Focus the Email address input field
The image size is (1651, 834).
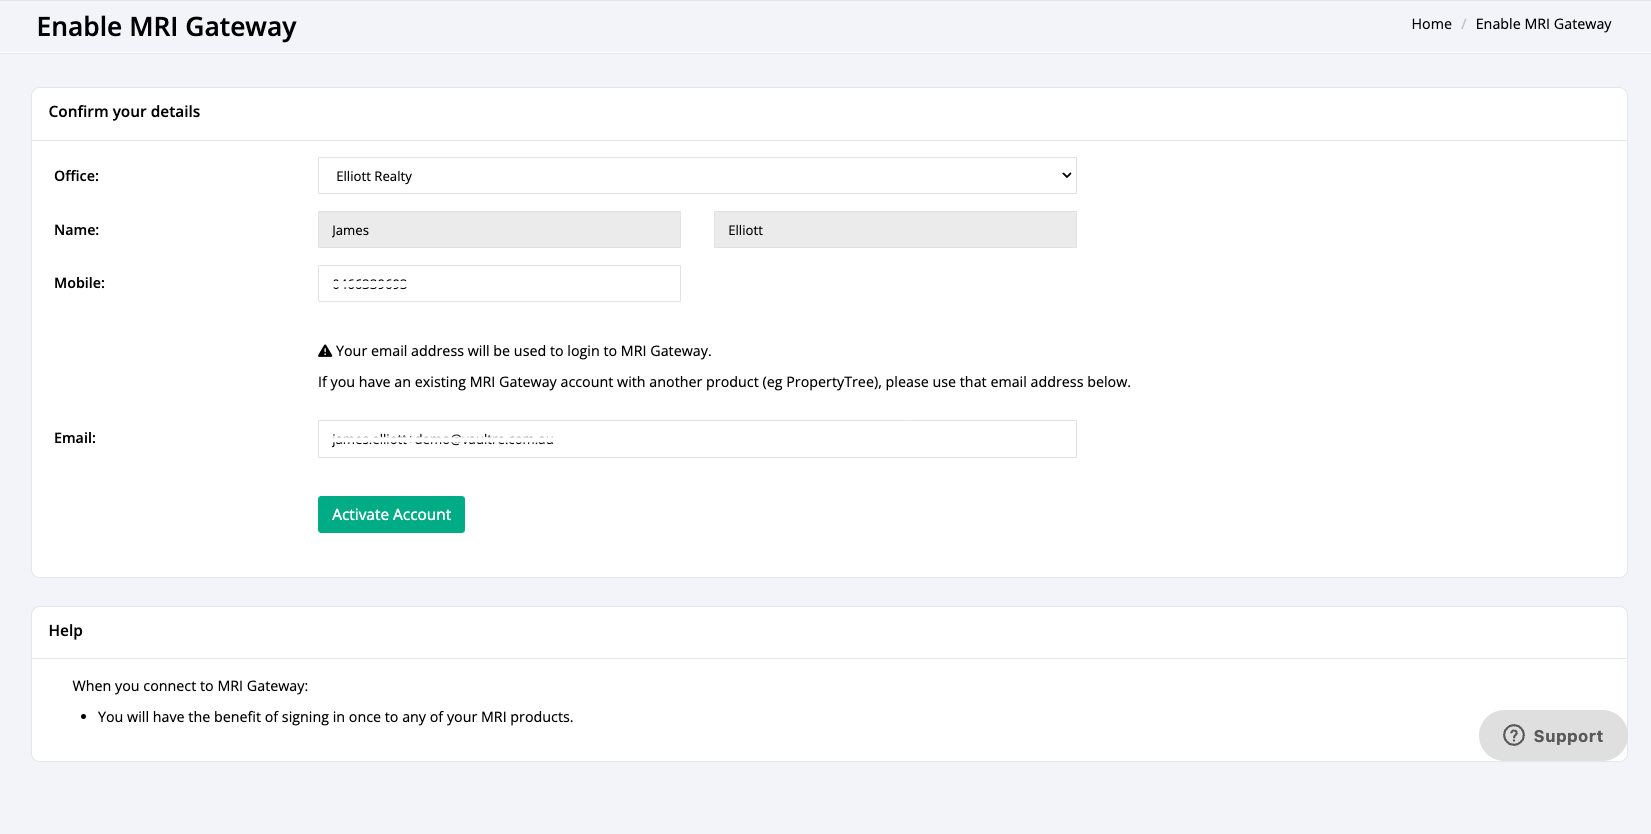click(x=697, y=439)
